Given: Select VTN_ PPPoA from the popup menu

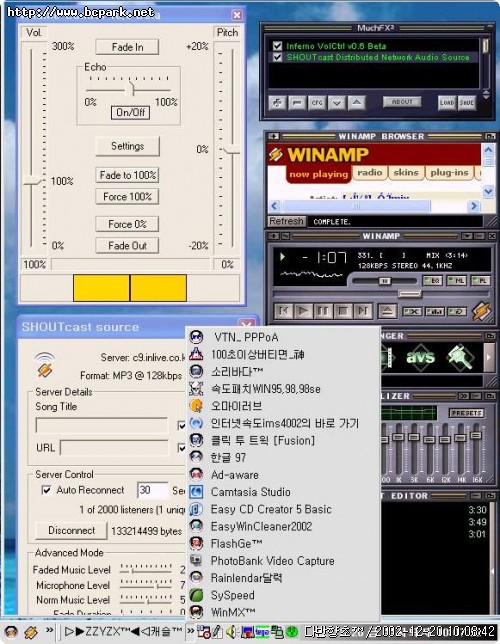Looking at the screenshot, I should tap(283, 337).
